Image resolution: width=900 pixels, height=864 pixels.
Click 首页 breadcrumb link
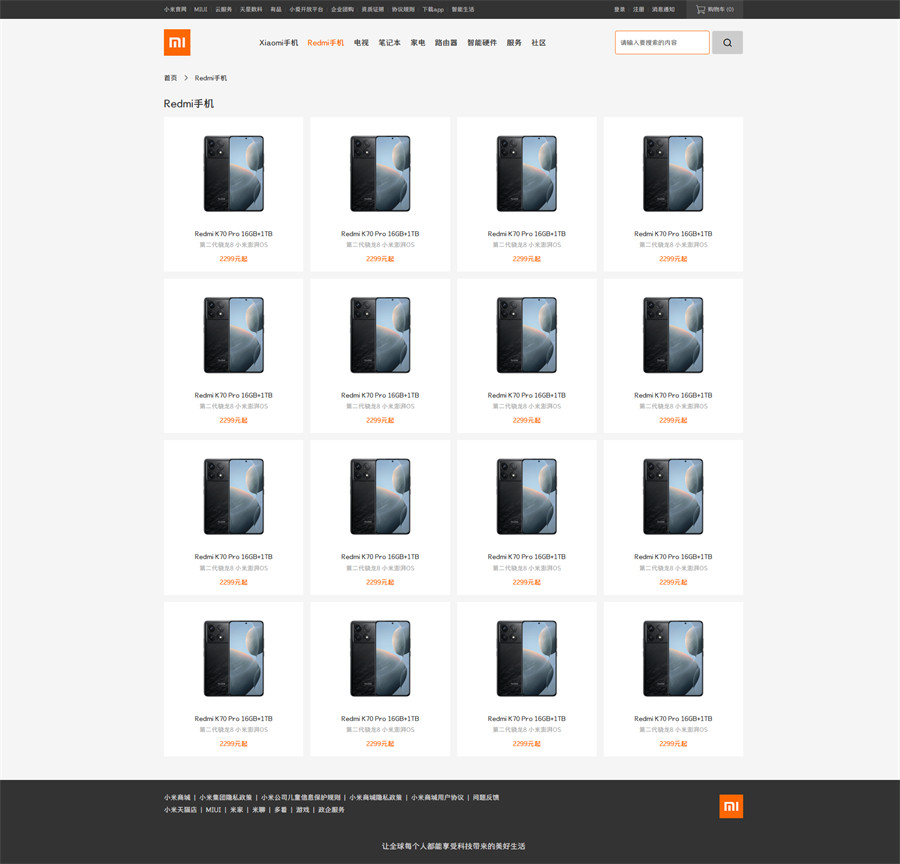pyautogui.click(x=170, y=78)
